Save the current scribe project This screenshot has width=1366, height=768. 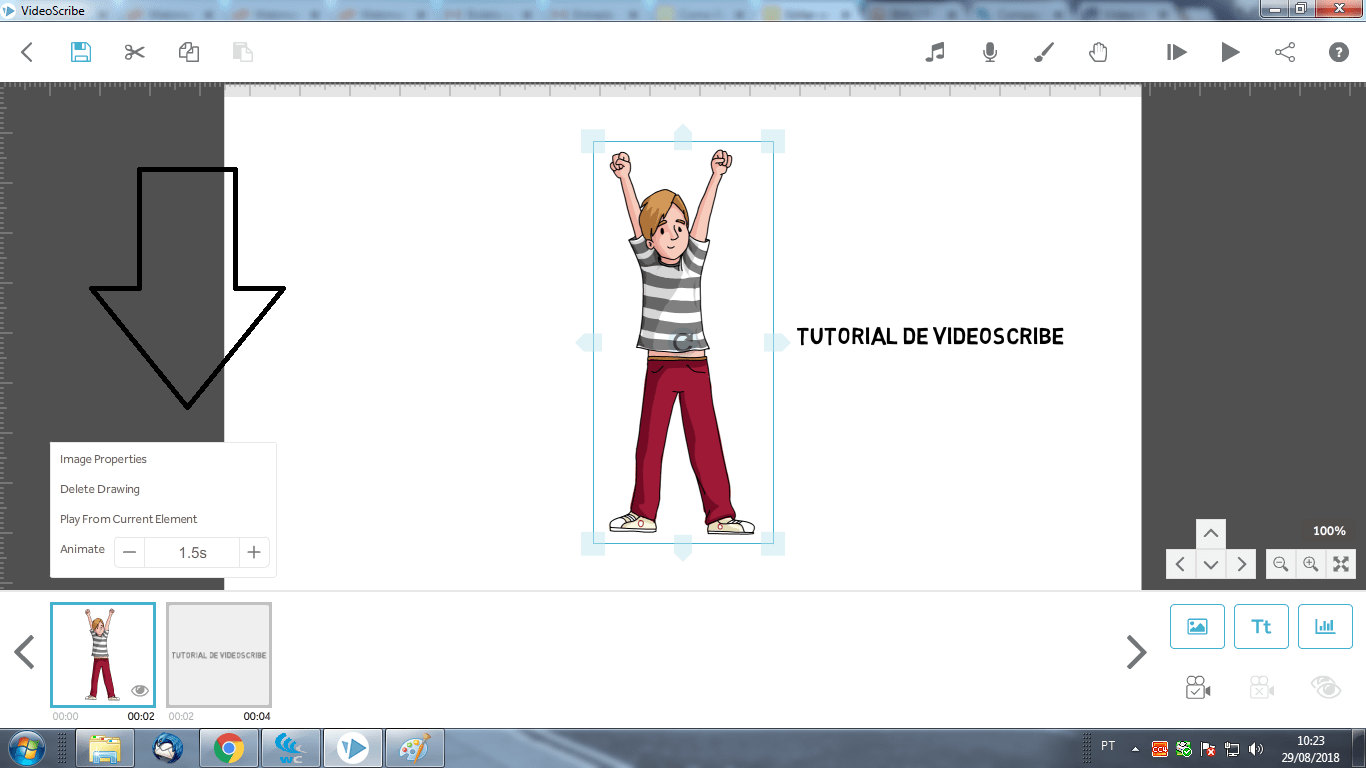point(80,52)
